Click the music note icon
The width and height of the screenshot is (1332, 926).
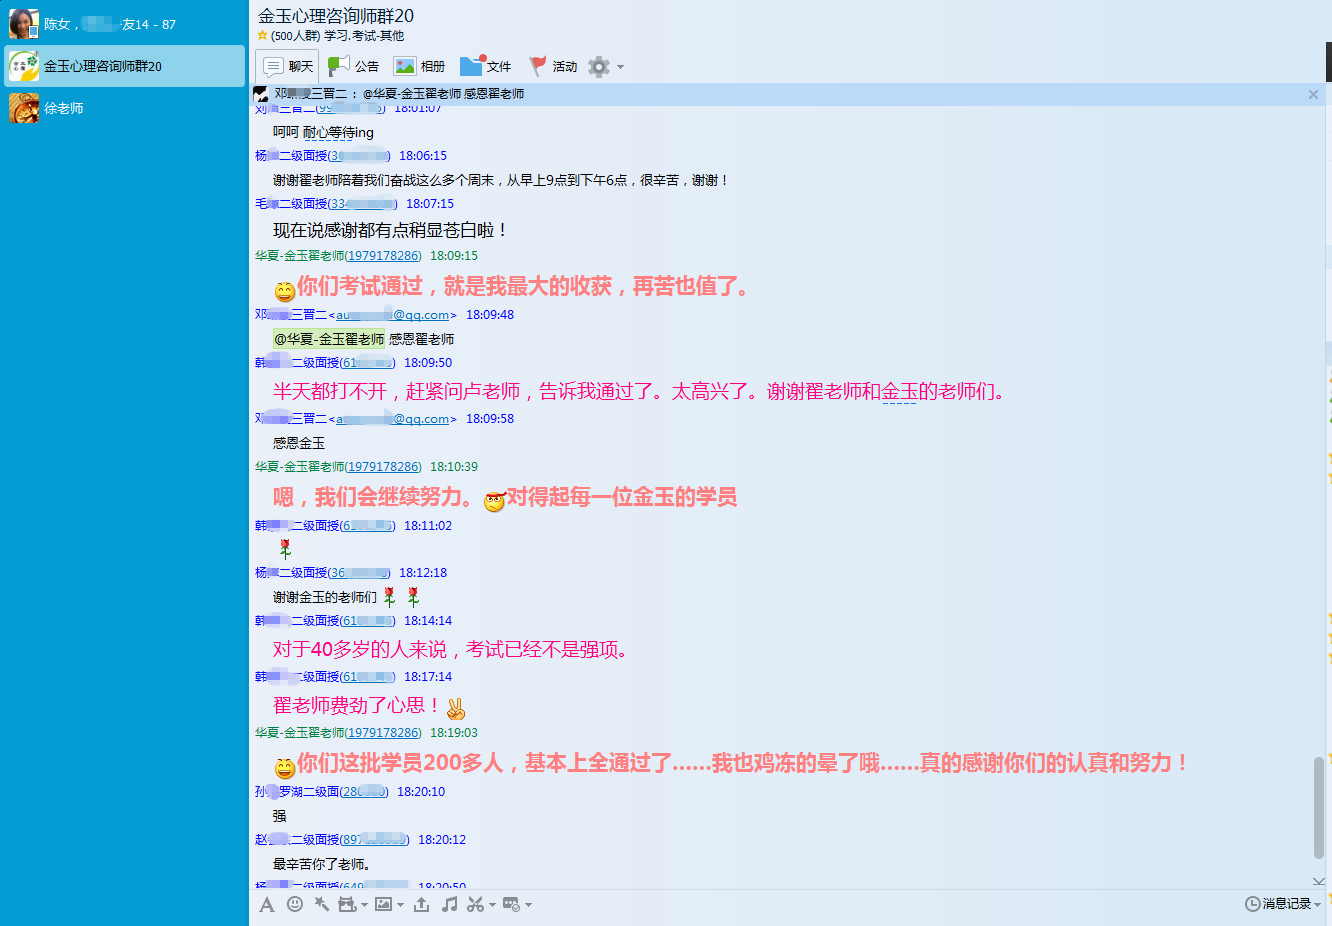(x=450, y=904)
